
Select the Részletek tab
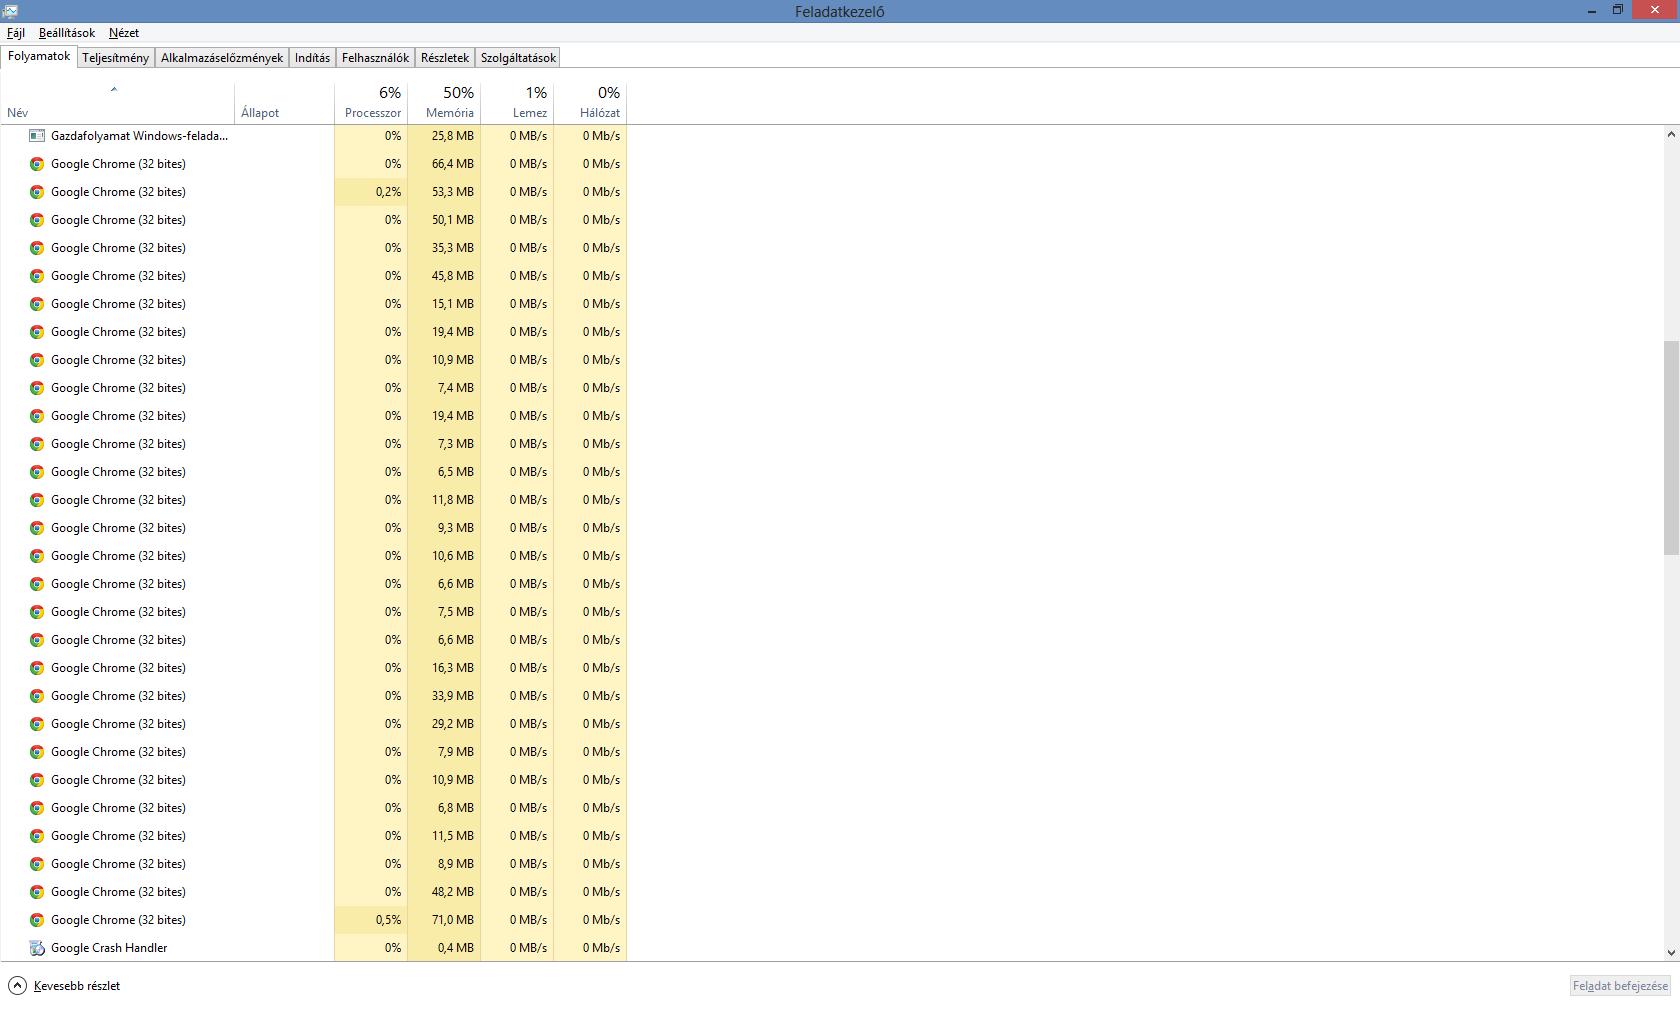click(x=445, y=58)
